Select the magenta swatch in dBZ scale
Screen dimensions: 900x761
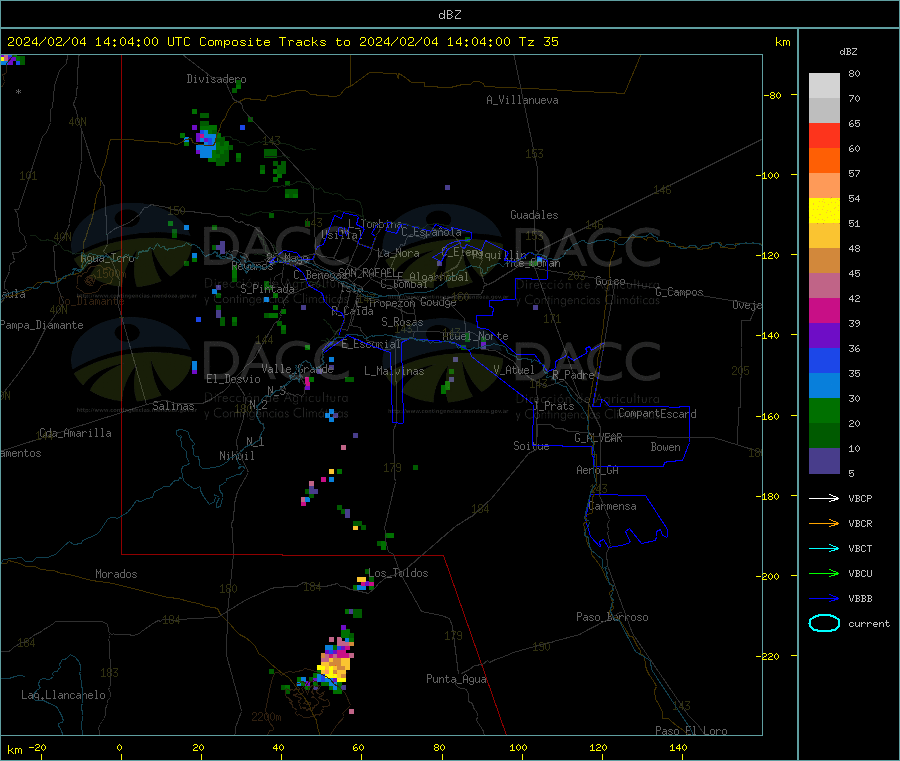(x=824, y=310)
